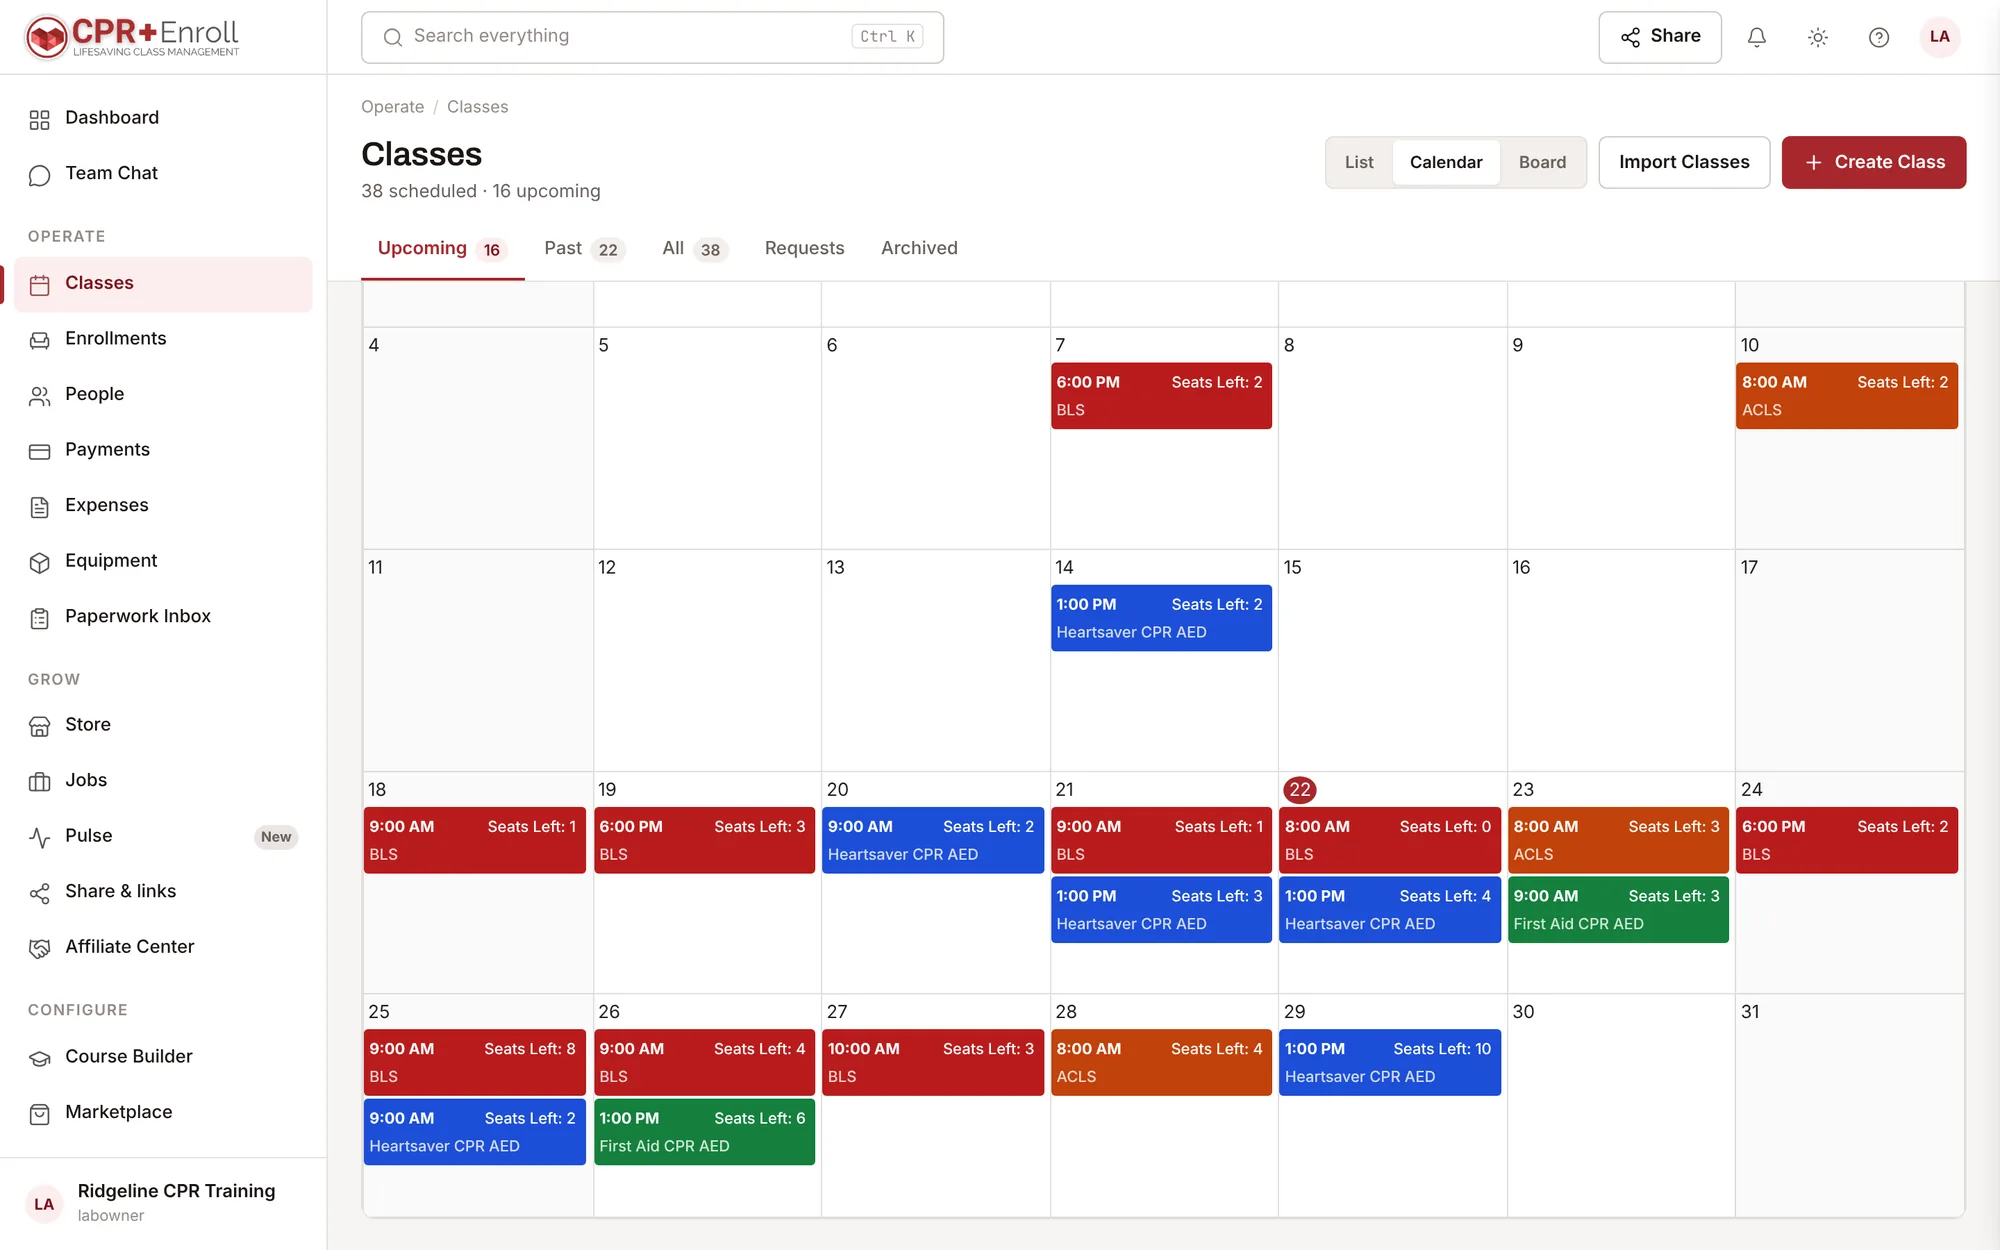Click the Expenses document icon
The height and width of the screenshot is (1250, 2000).
pos(39,507)
